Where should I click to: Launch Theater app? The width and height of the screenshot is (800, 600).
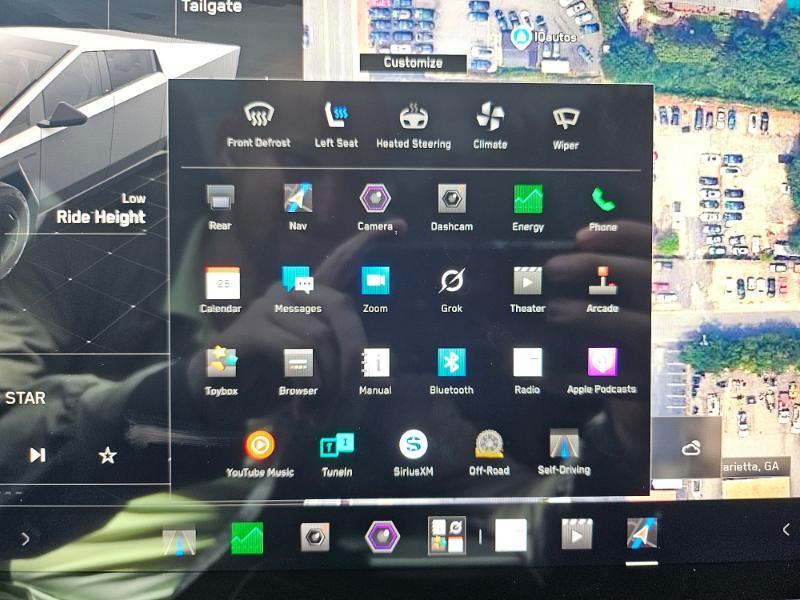click(528, 289)
